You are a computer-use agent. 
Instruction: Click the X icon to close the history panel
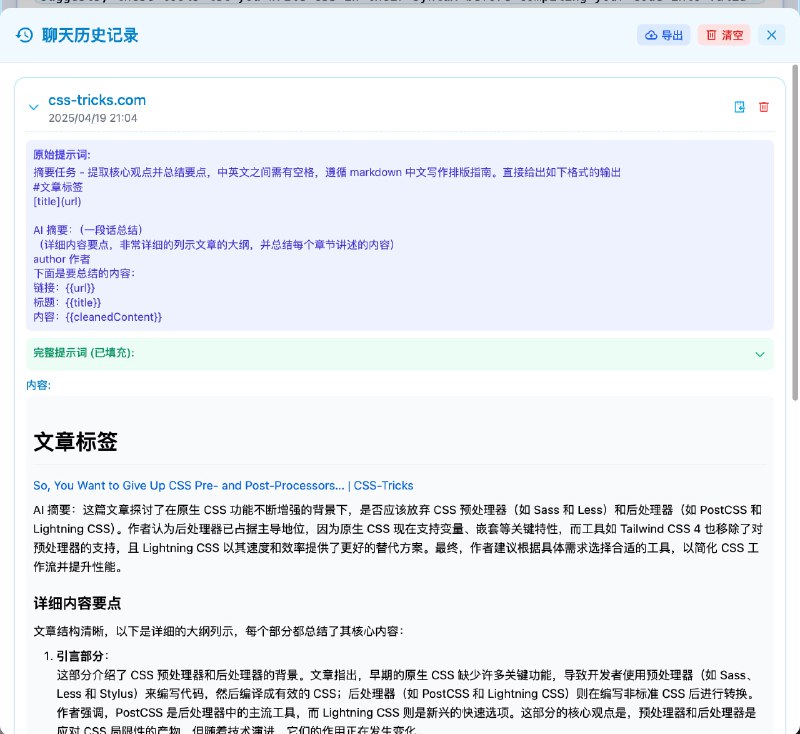tap(771, 34)
